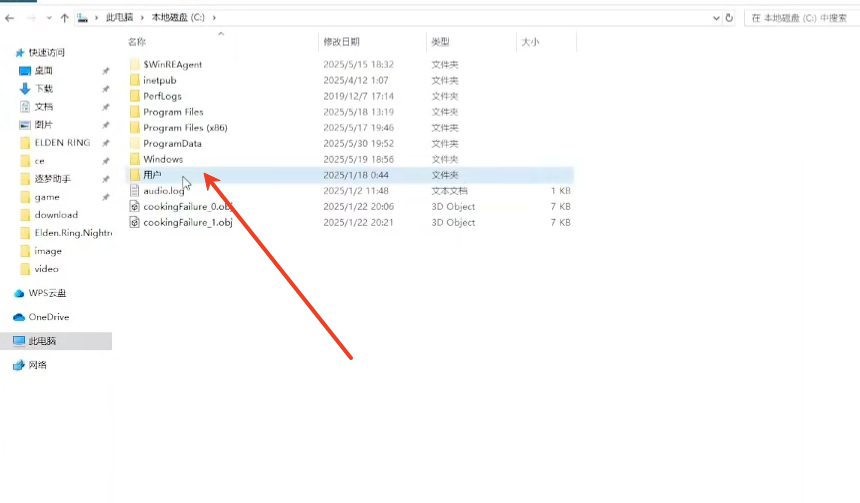Select the Program Files (x86) folder
Viewport: 860px width, 503px height.
click(x=186, y=128)
